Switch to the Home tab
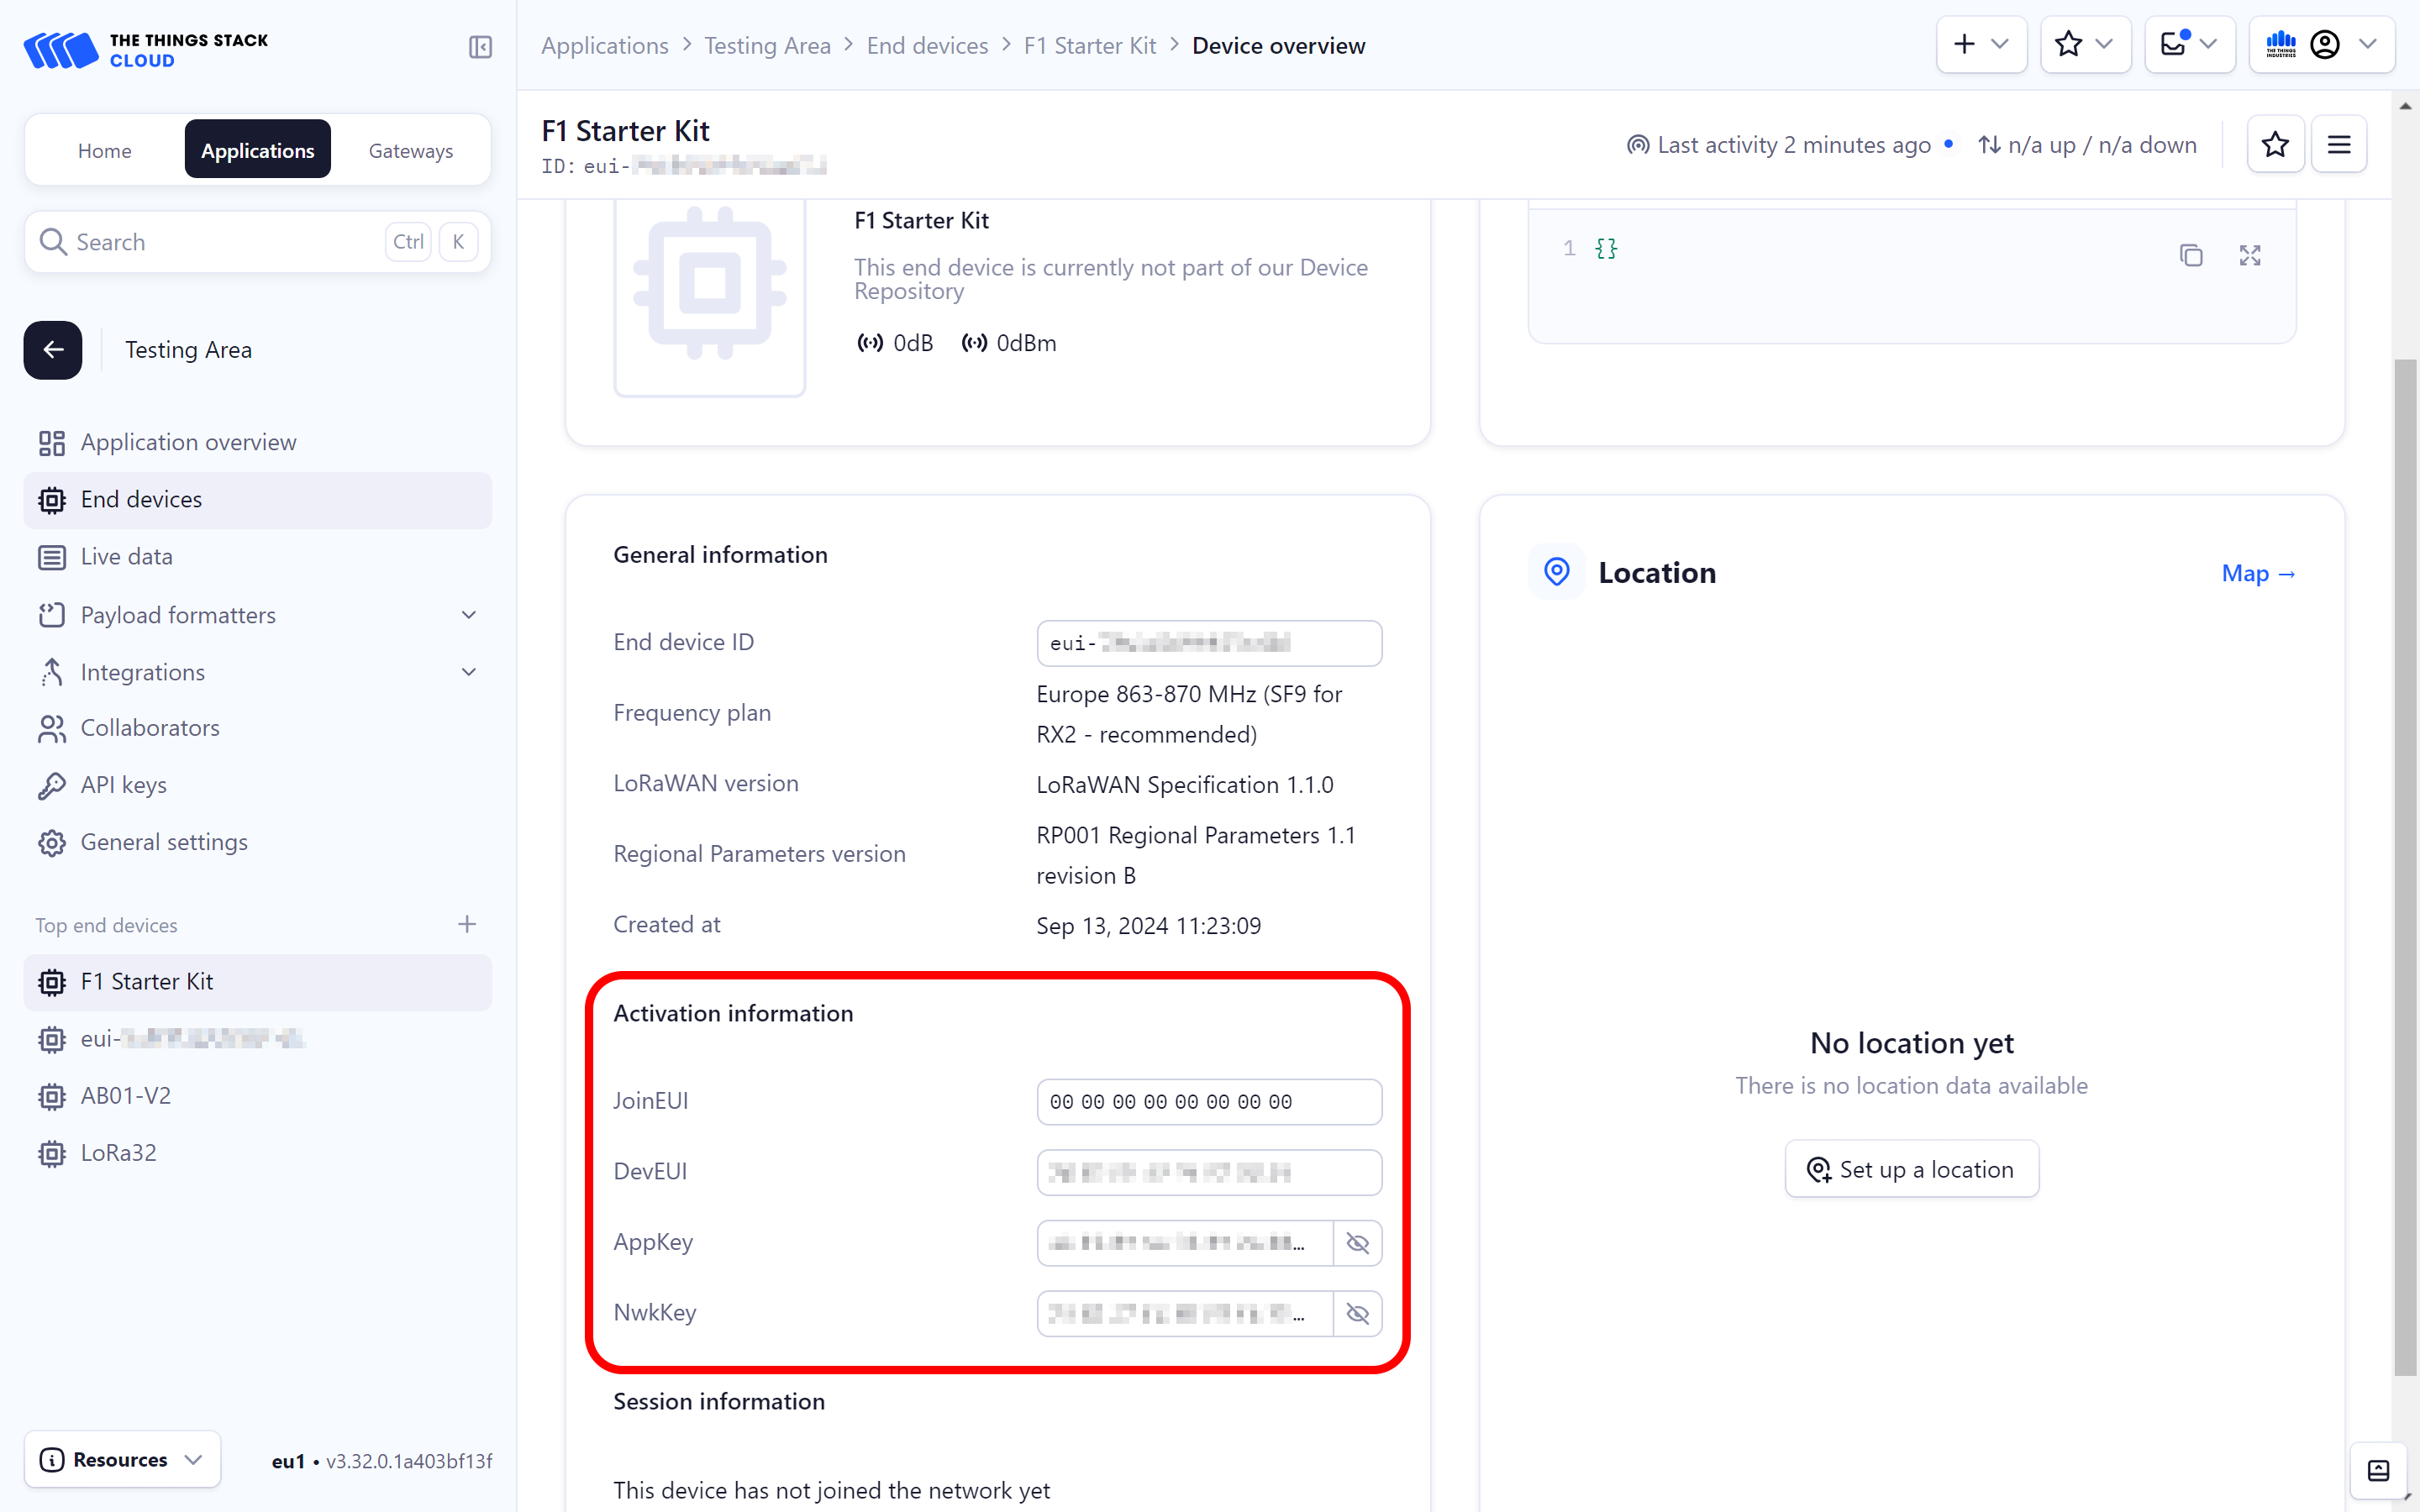The image size is (2420, 1512). pyautogui.click(x=104, y=150)
